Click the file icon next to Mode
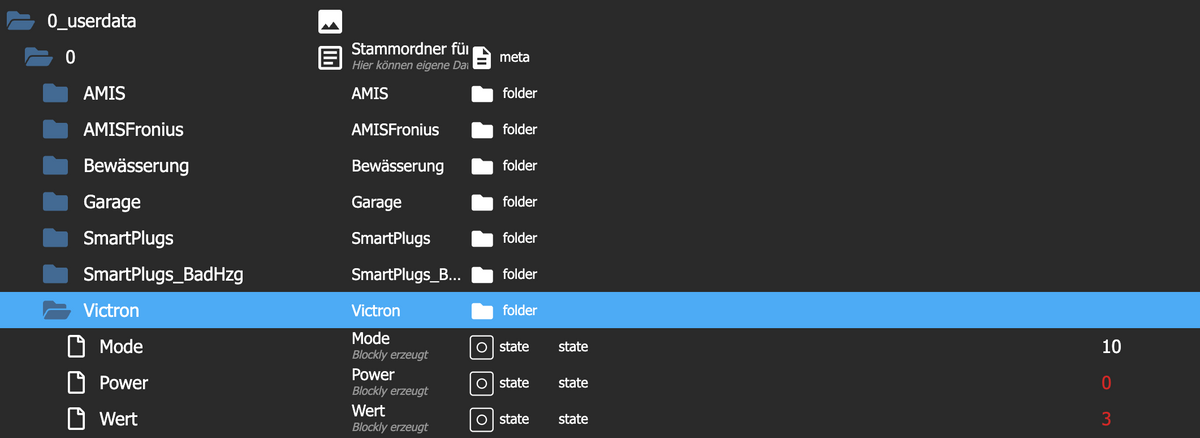1200x438 pixels. point(76,347)
